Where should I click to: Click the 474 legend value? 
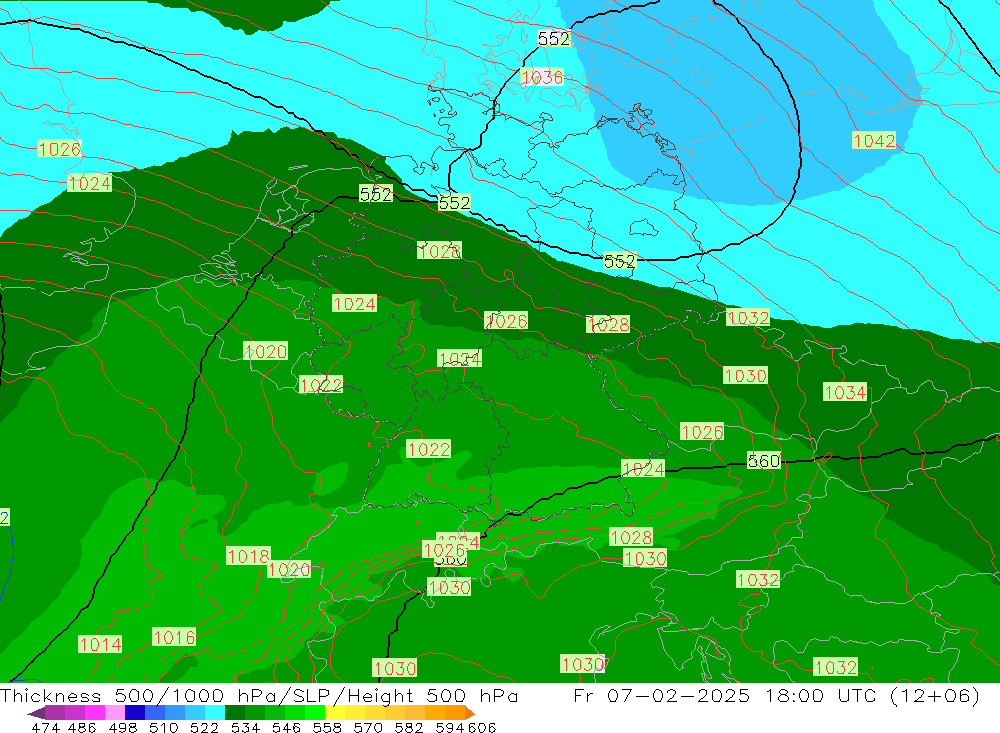(45, 727)
